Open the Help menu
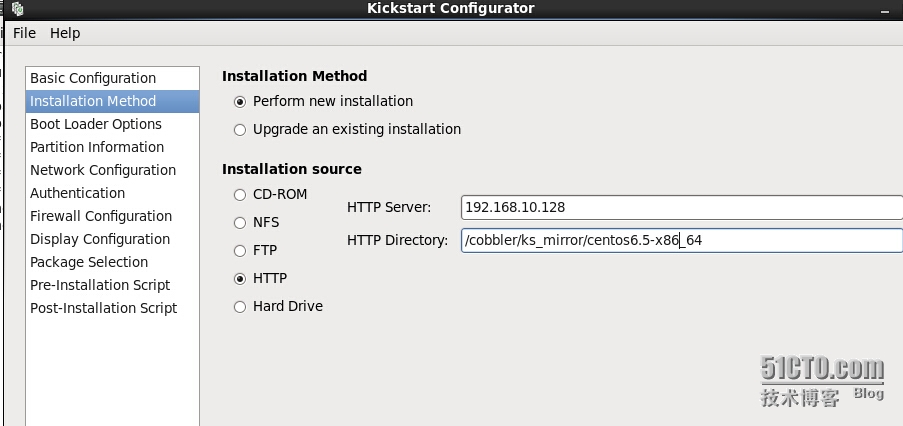This screenshot has height=426, width=903. (65, 33)
